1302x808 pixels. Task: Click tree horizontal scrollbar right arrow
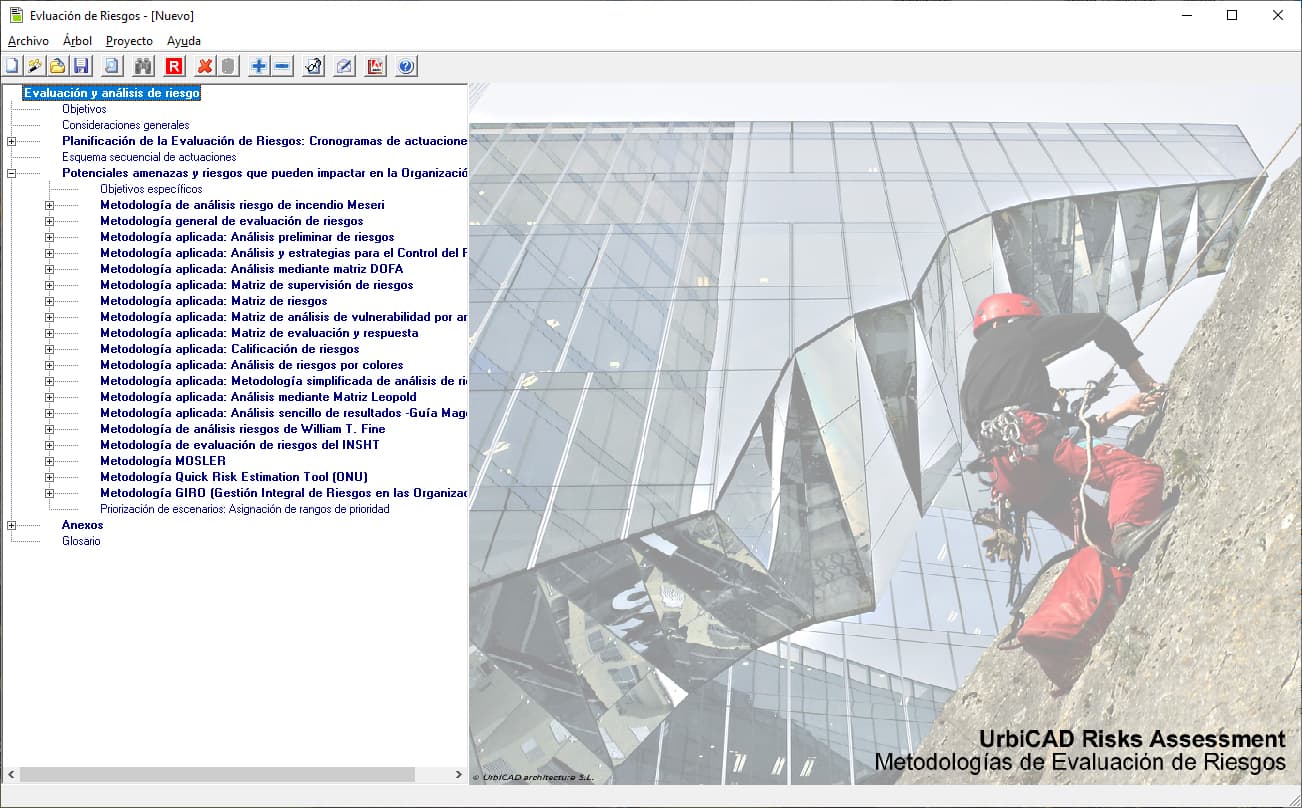(459, 775)
